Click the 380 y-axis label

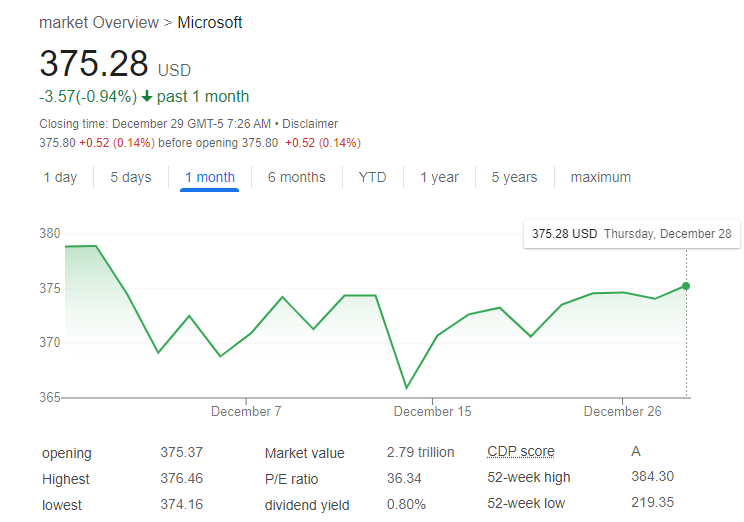point(50,233)
